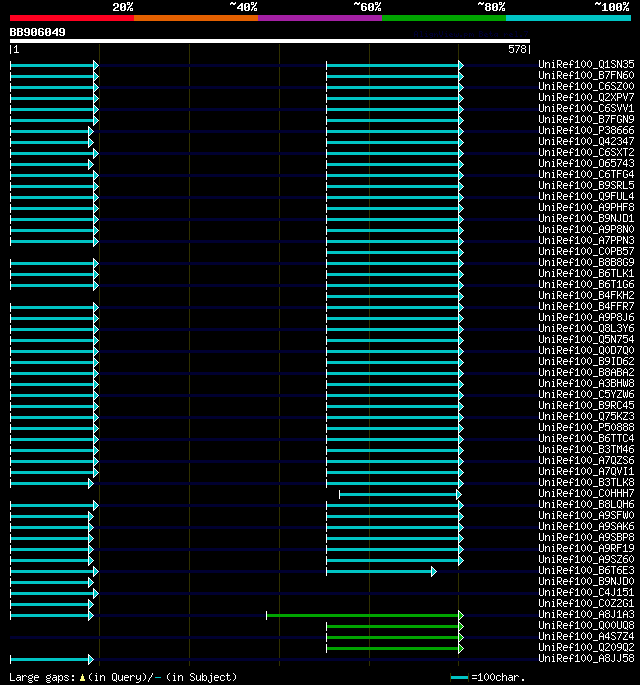640x685 pixels.
Task: Click the cyan alignment bar for C0HHH7
Action: coord(400,495)
